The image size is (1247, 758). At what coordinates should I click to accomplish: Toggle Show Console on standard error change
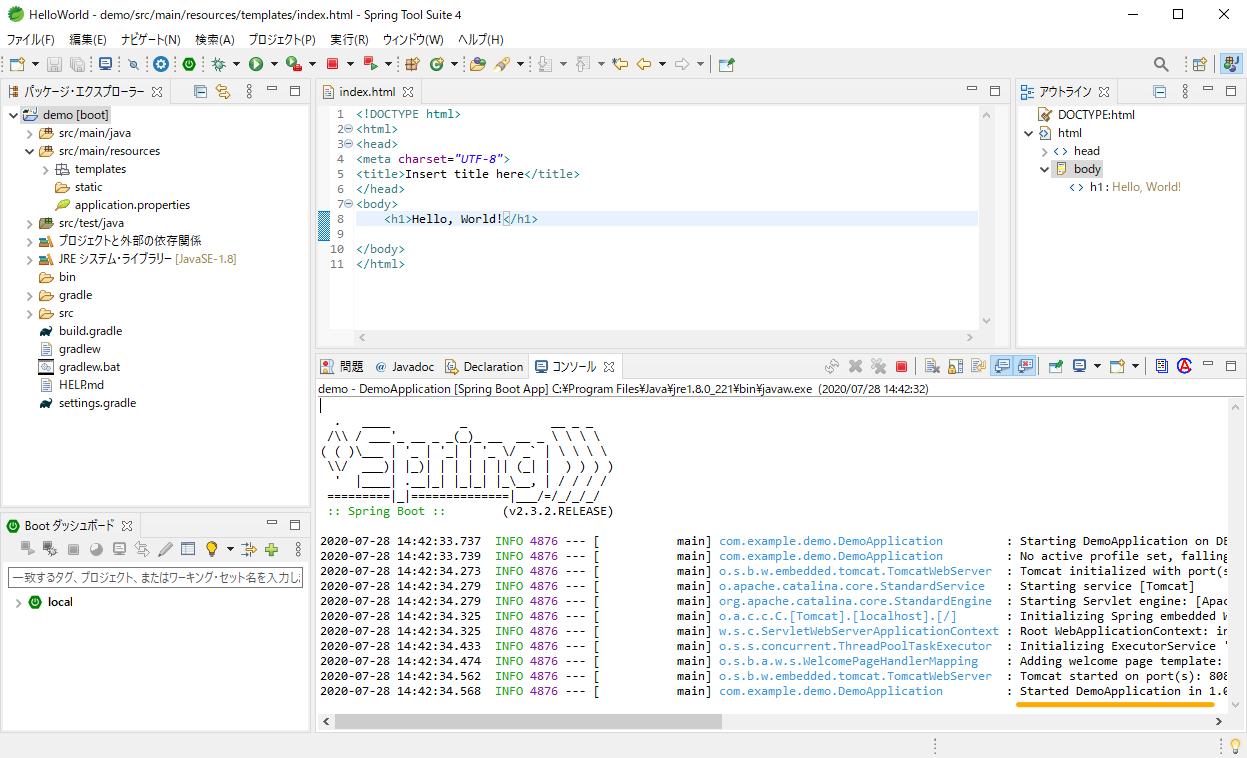[x=1025, y=367]
